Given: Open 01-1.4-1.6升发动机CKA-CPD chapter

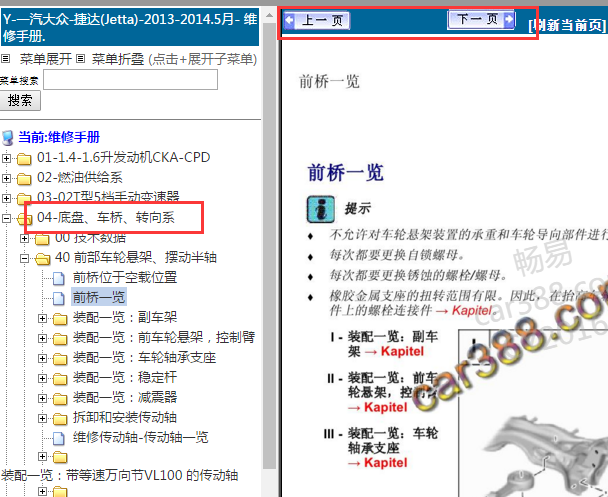Looking at the screenshot, I should pos(124,157).
